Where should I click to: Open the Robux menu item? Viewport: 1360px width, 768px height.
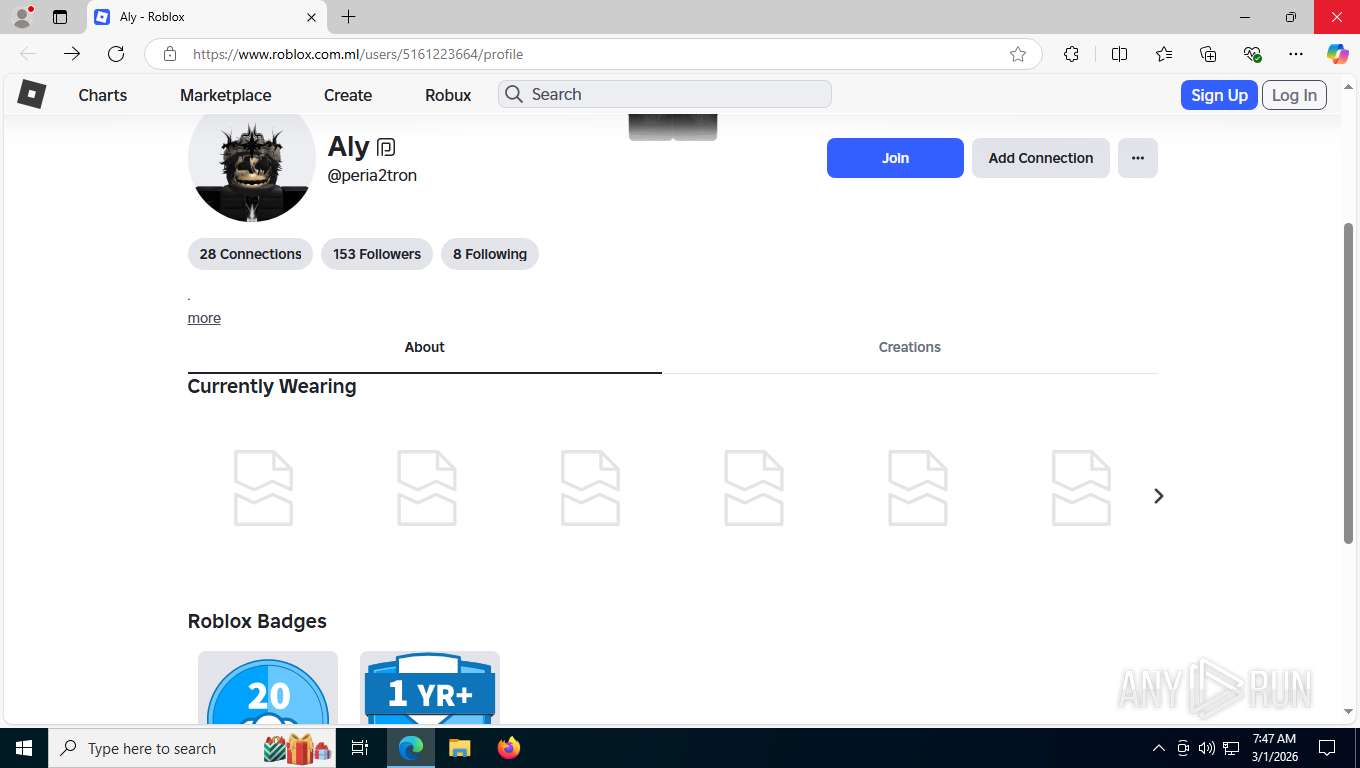pos(448,95)
